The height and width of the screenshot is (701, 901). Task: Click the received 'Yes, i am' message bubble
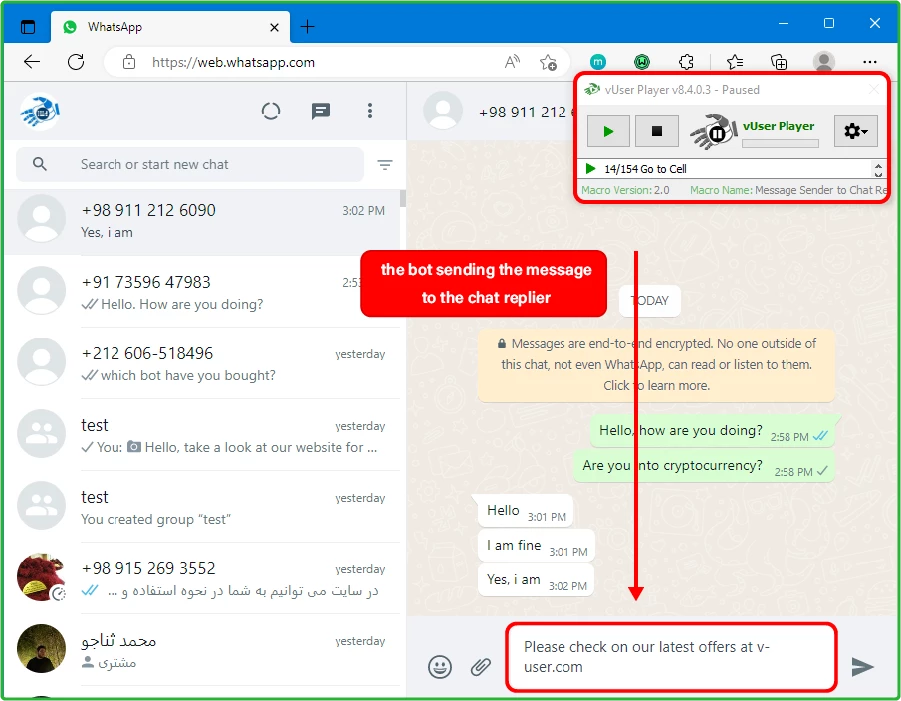point(536,580)
